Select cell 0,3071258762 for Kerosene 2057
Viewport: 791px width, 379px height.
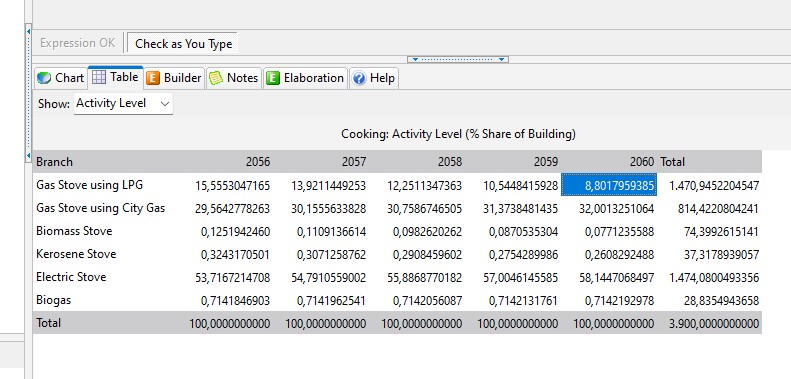331,254
